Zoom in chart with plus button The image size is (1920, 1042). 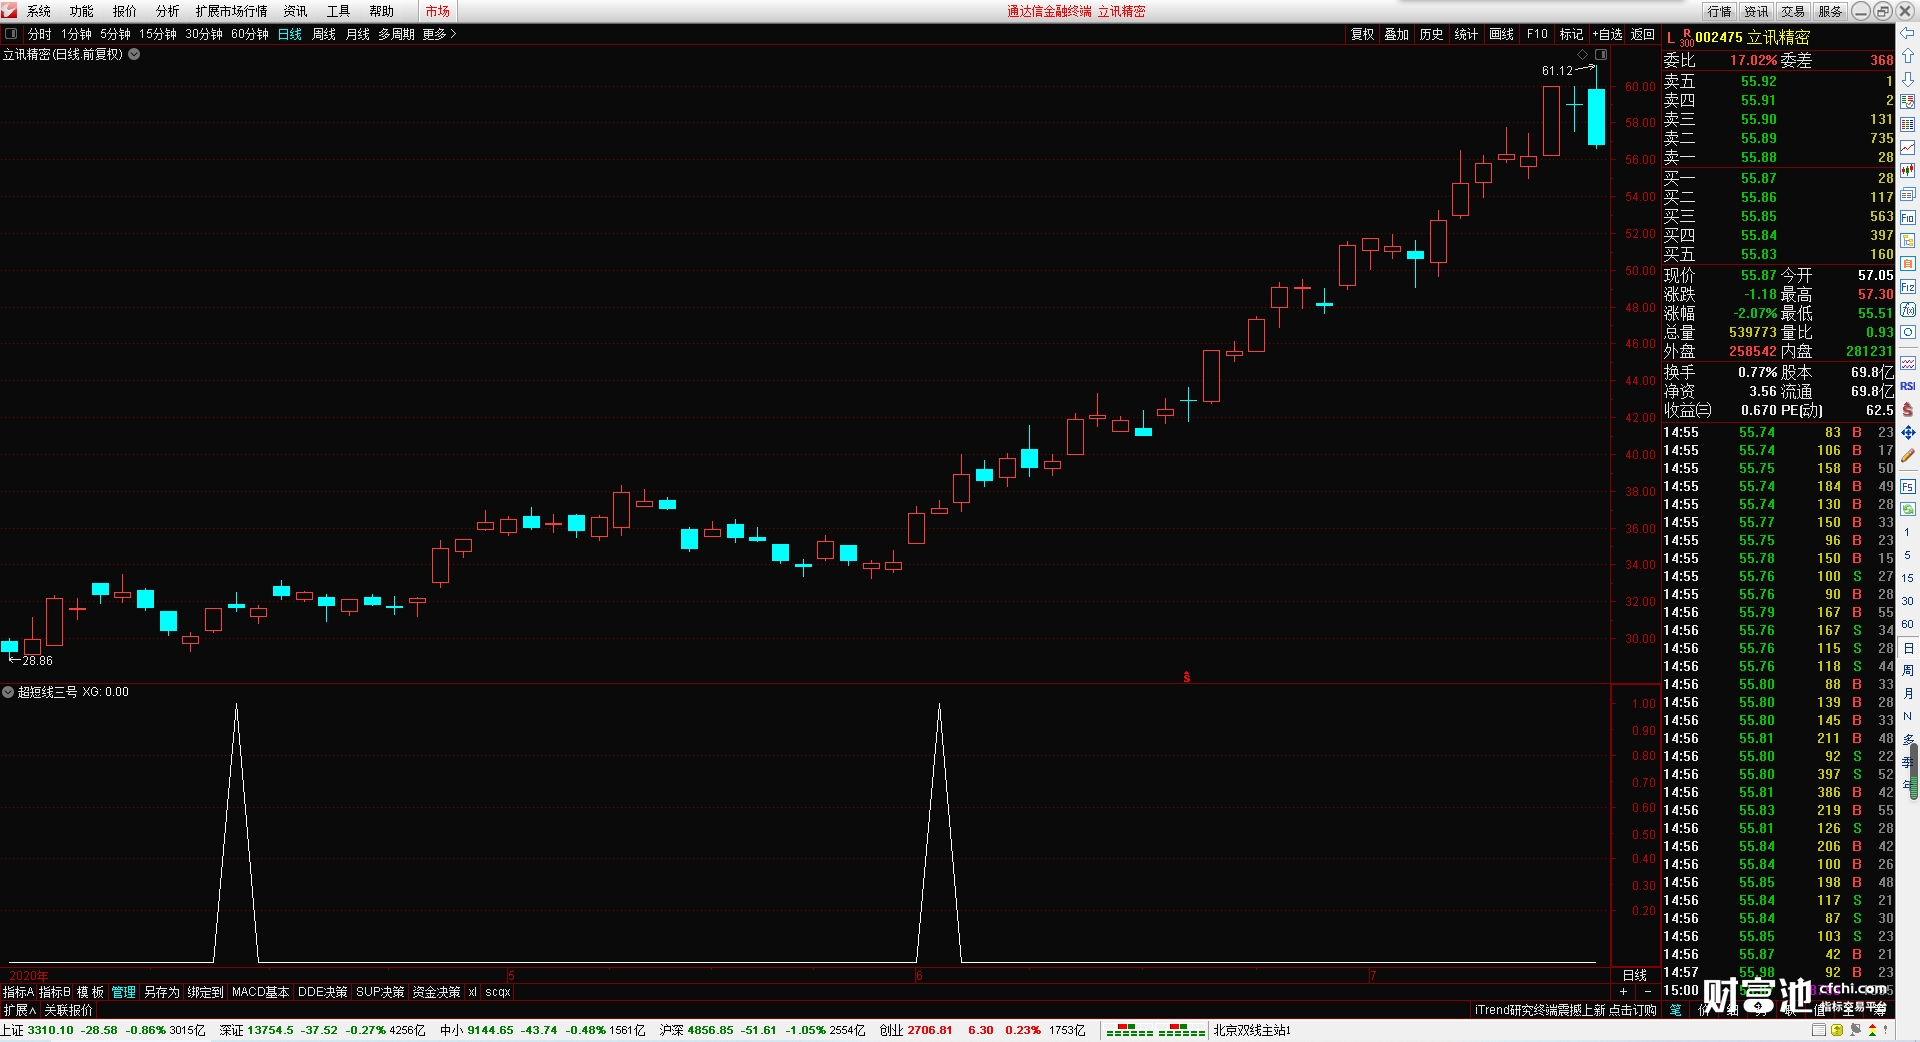(1623, 991)
